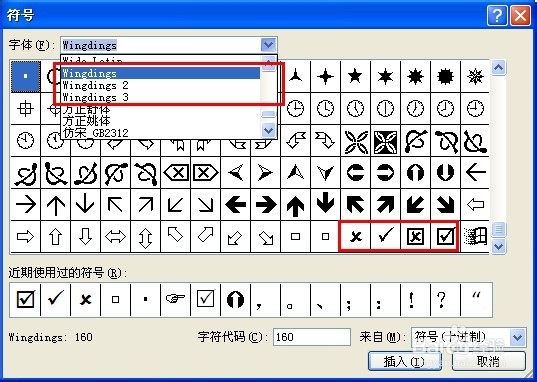
Task: Select the eight-pointed black star symbol
Action: [415, 76]
